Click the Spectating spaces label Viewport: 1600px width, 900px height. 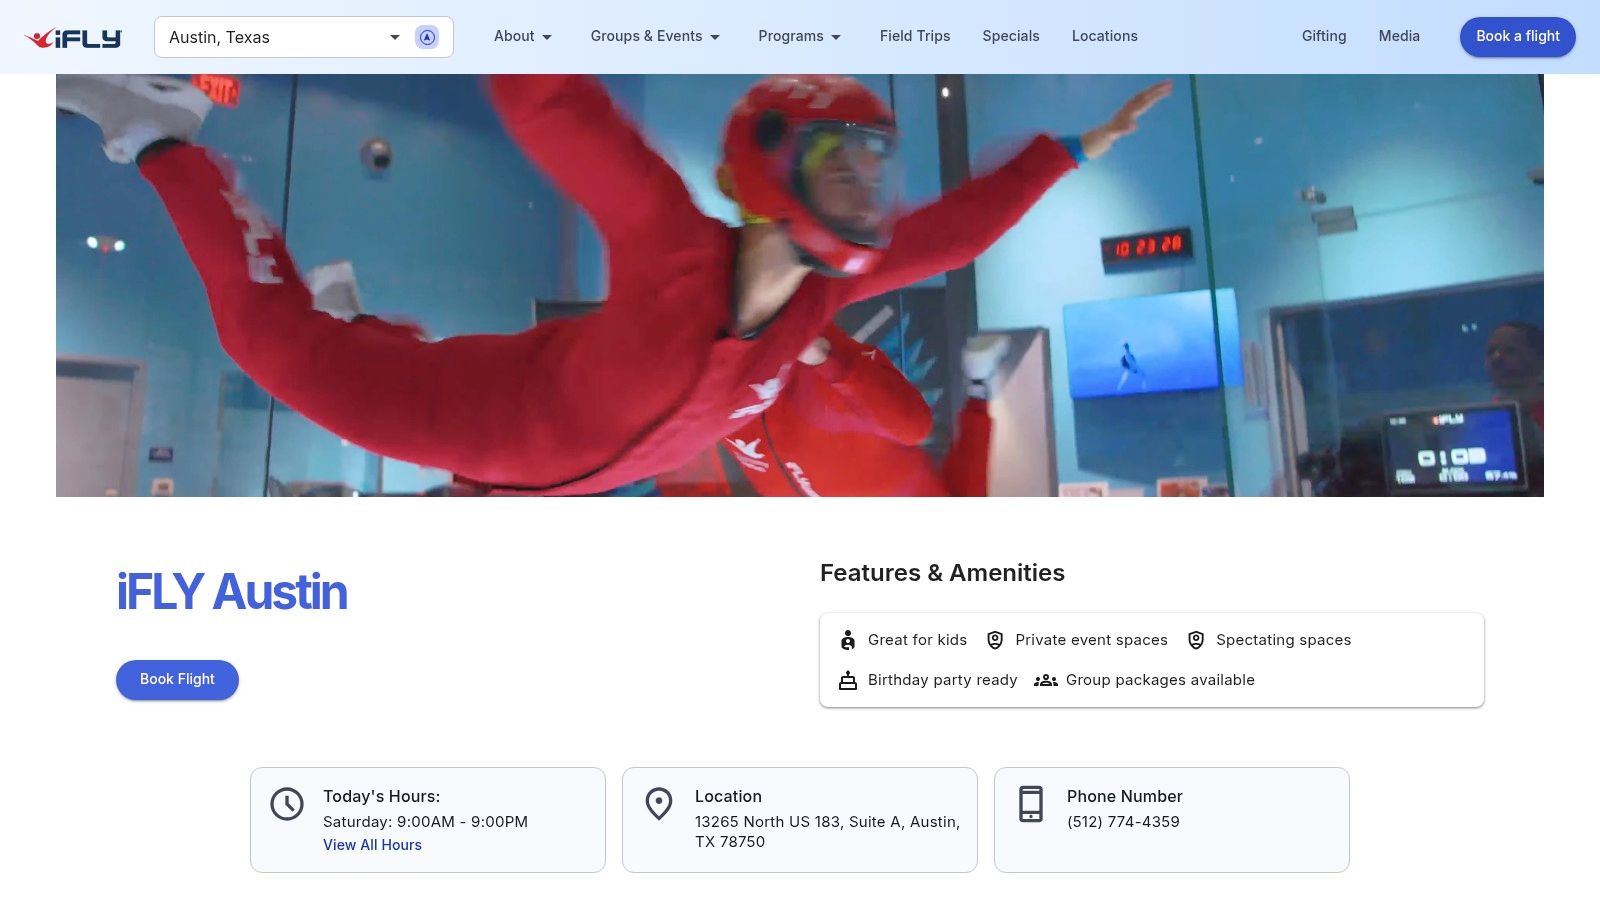1283,640
